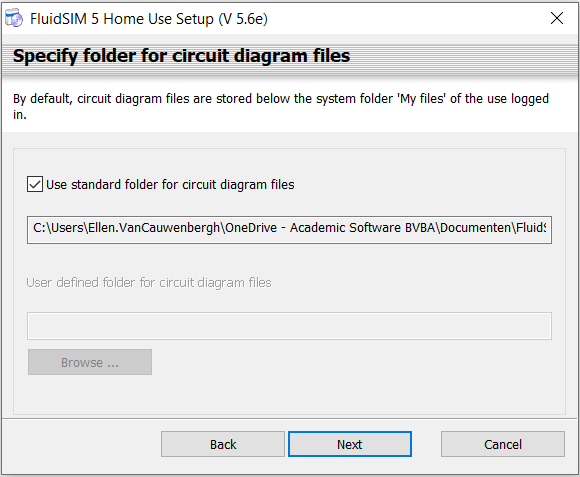Click the 'User defined folder for circuit diagram files' label
The height and width of the screenshot is (477, 580).
click(149, 283)
